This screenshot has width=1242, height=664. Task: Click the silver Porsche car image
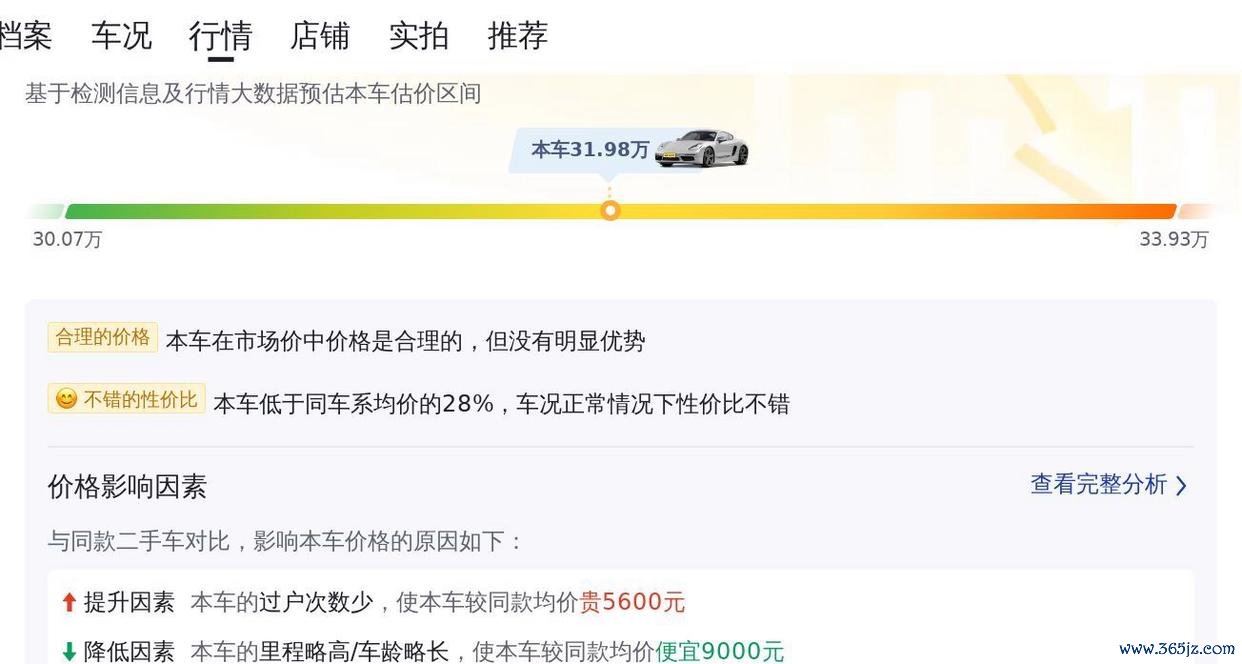click(x=702, y=149)
